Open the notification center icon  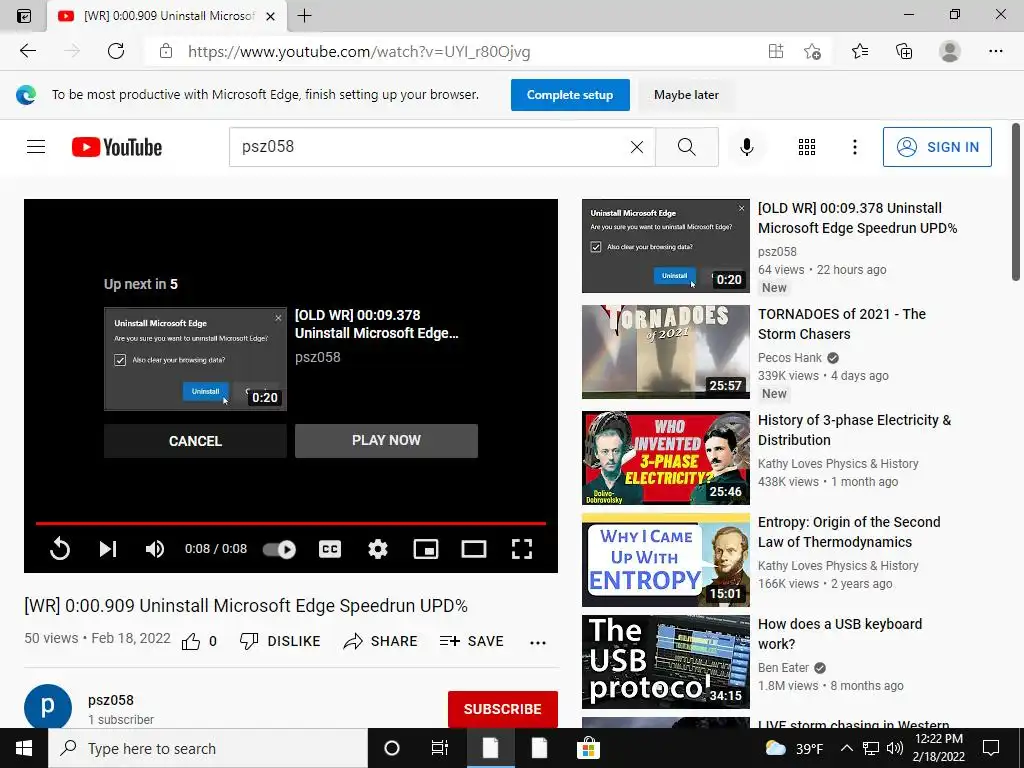(x=991, y=748)
